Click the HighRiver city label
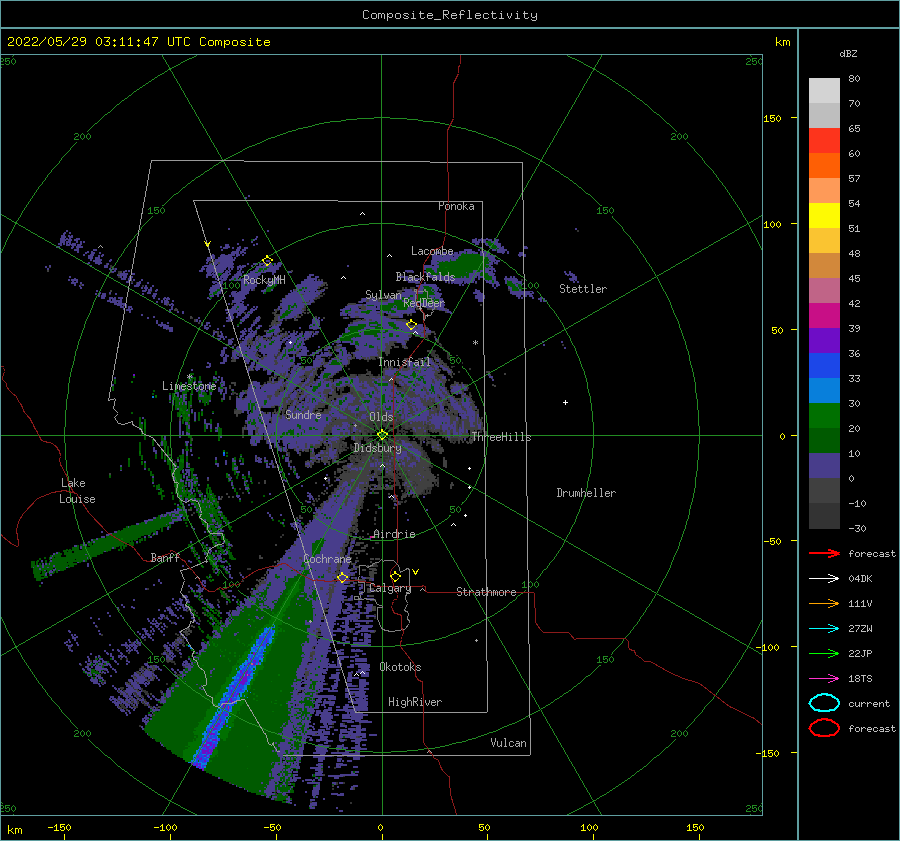The image size is (900, 841). pos(415,702)
